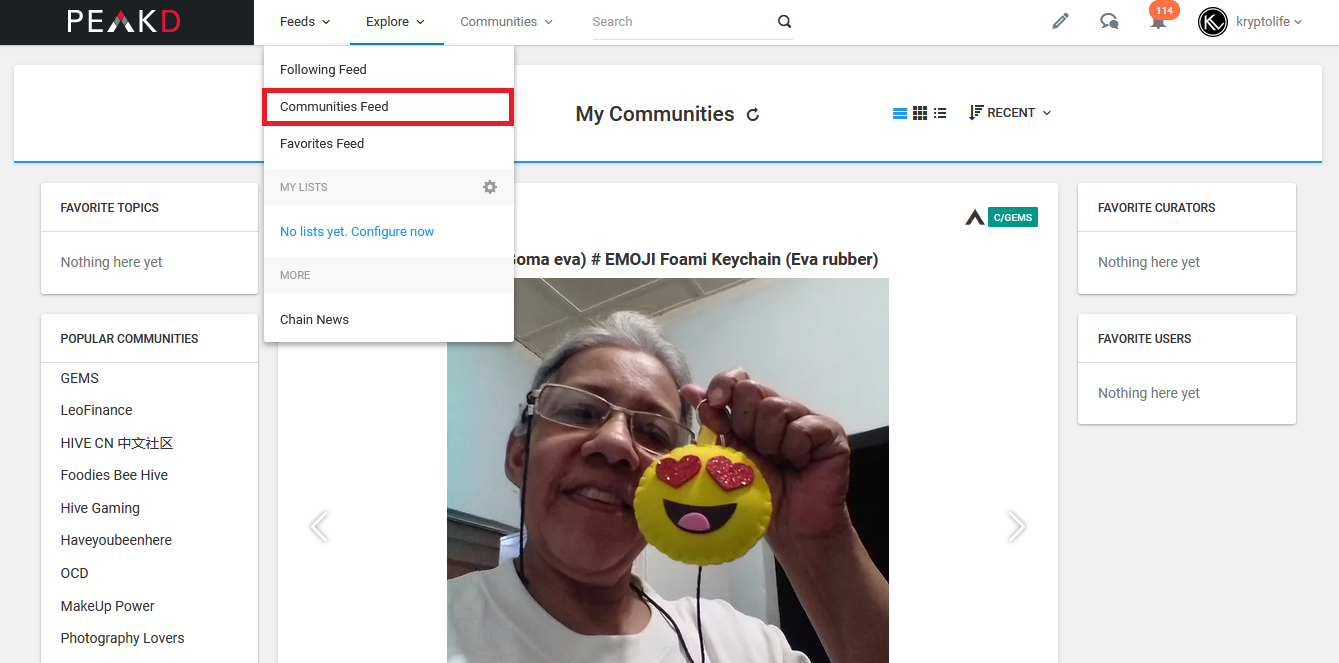Select the blue rows view layout toggle
Viewport: 1339px width, 663px height.
point(899,112)
